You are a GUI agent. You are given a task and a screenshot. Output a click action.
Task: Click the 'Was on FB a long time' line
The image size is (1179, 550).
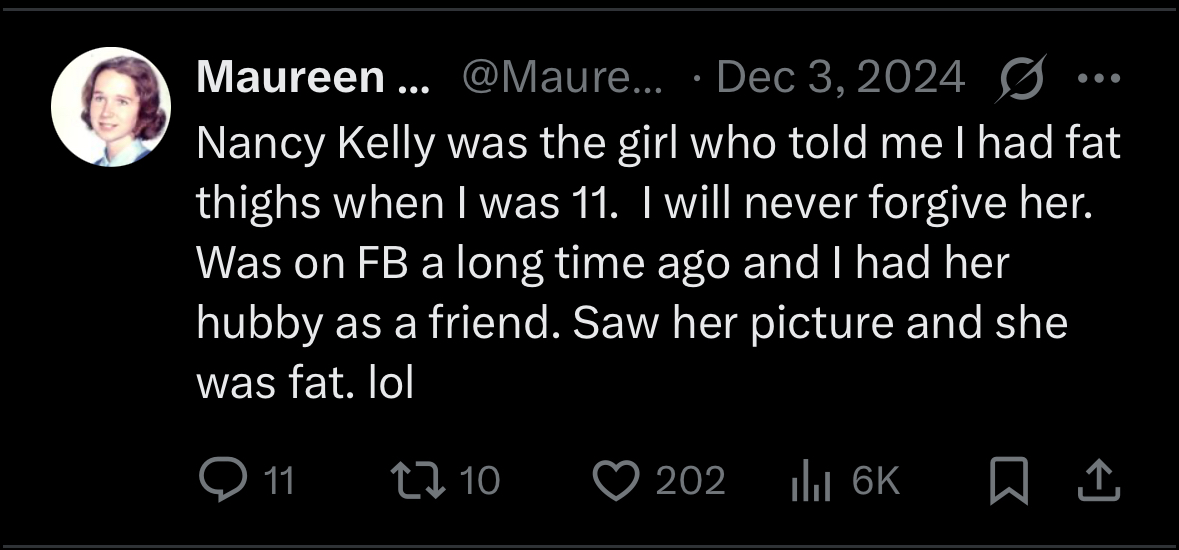click(x=602, y=263)
